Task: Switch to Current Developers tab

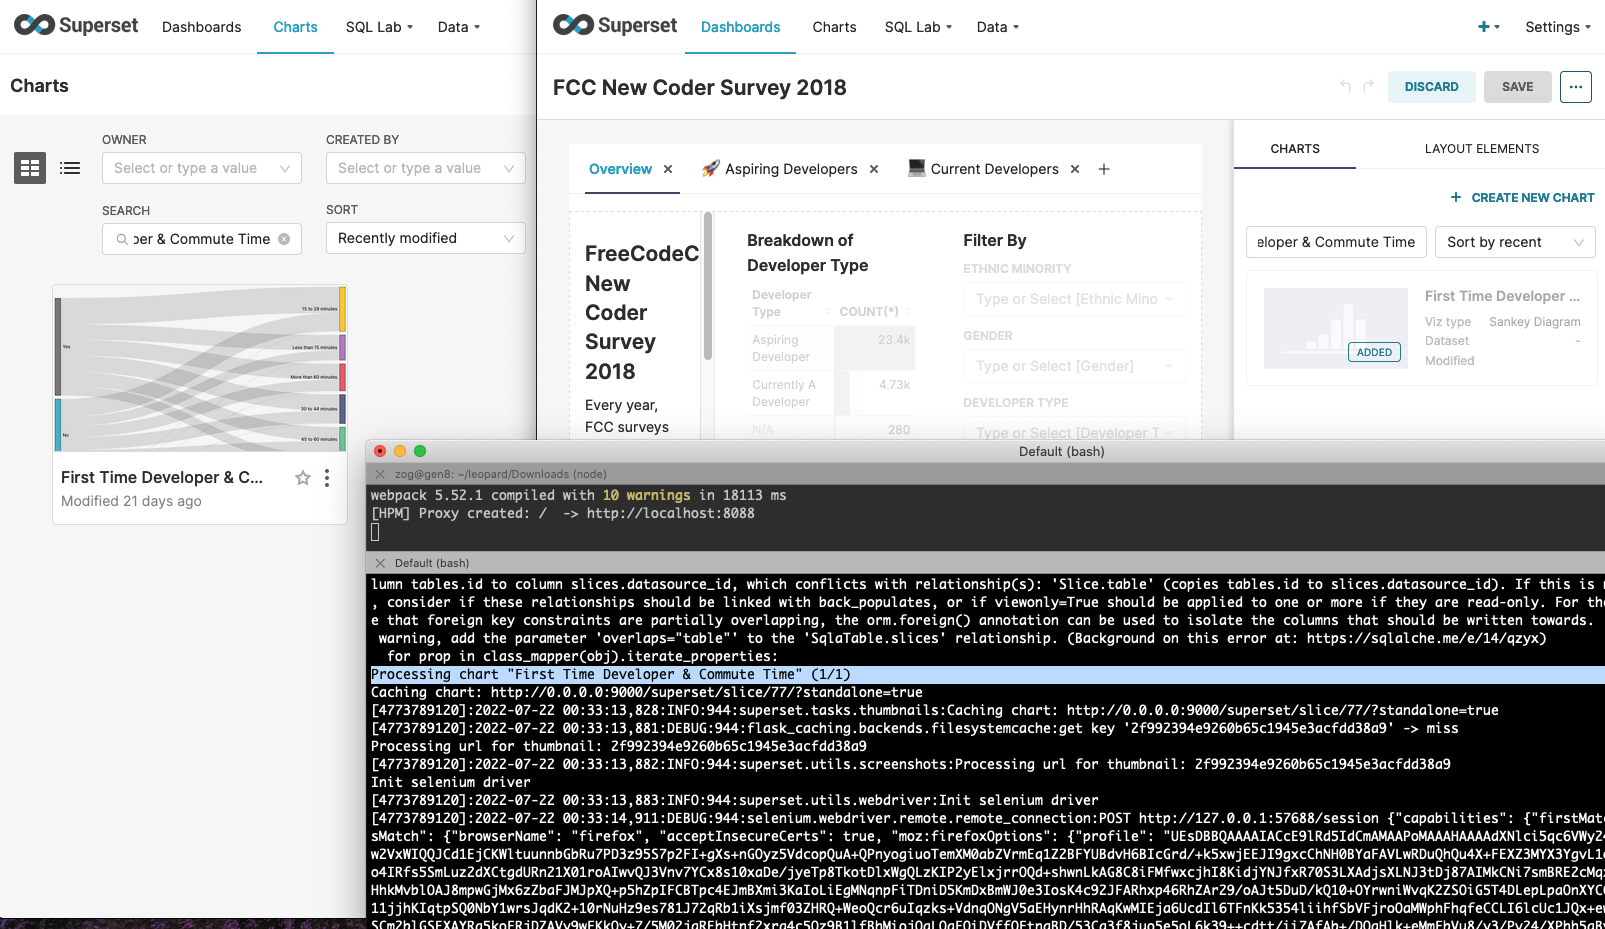Action: [x=983, y=169]
